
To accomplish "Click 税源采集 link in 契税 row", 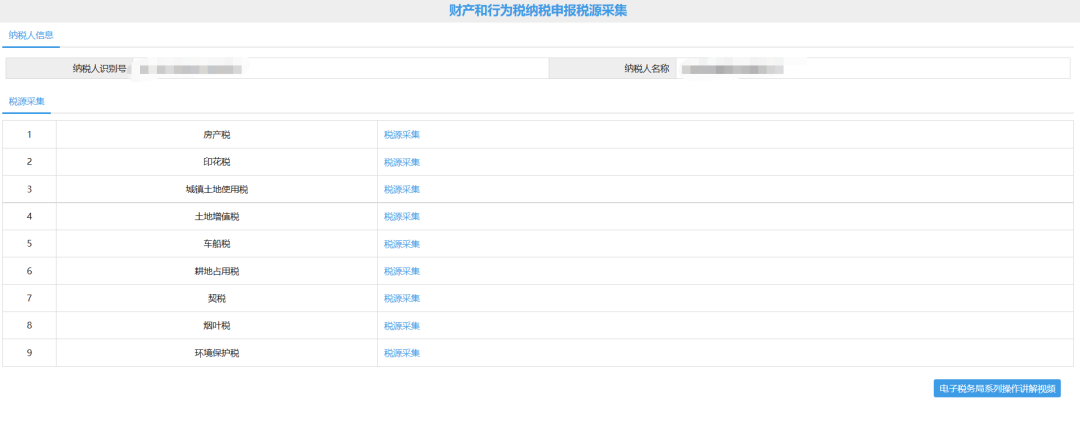I will point(401,298).
